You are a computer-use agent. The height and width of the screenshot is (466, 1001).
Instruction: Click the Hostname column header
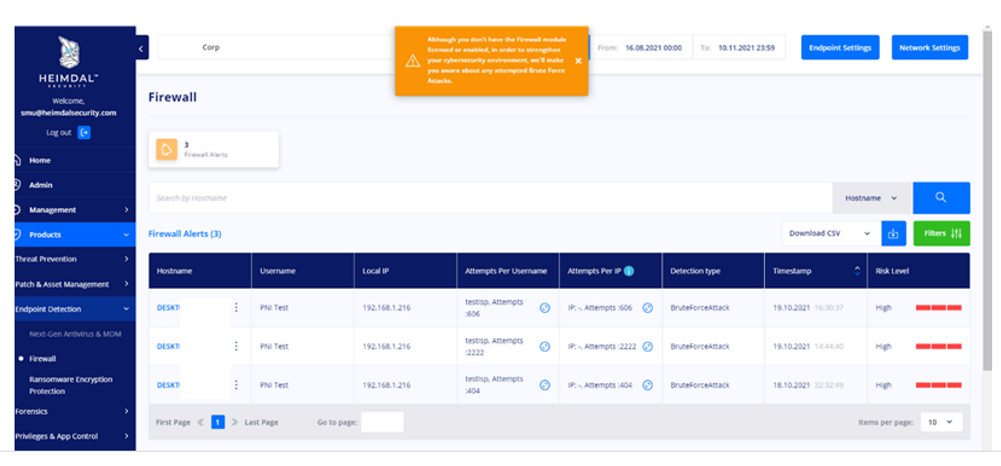tap(200, 271)
